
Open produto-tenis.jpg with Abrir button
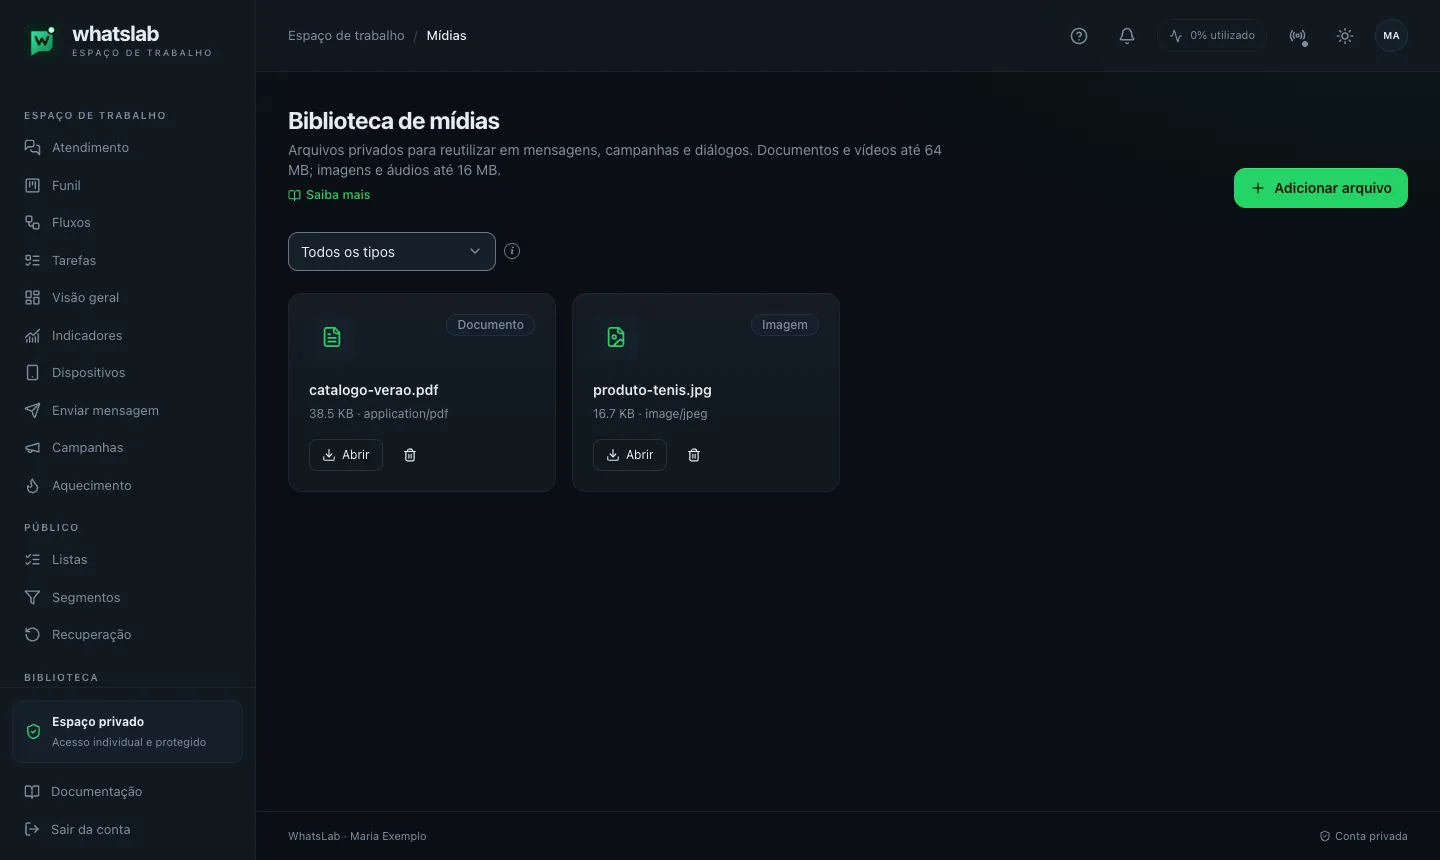click(x=630, y=455)
